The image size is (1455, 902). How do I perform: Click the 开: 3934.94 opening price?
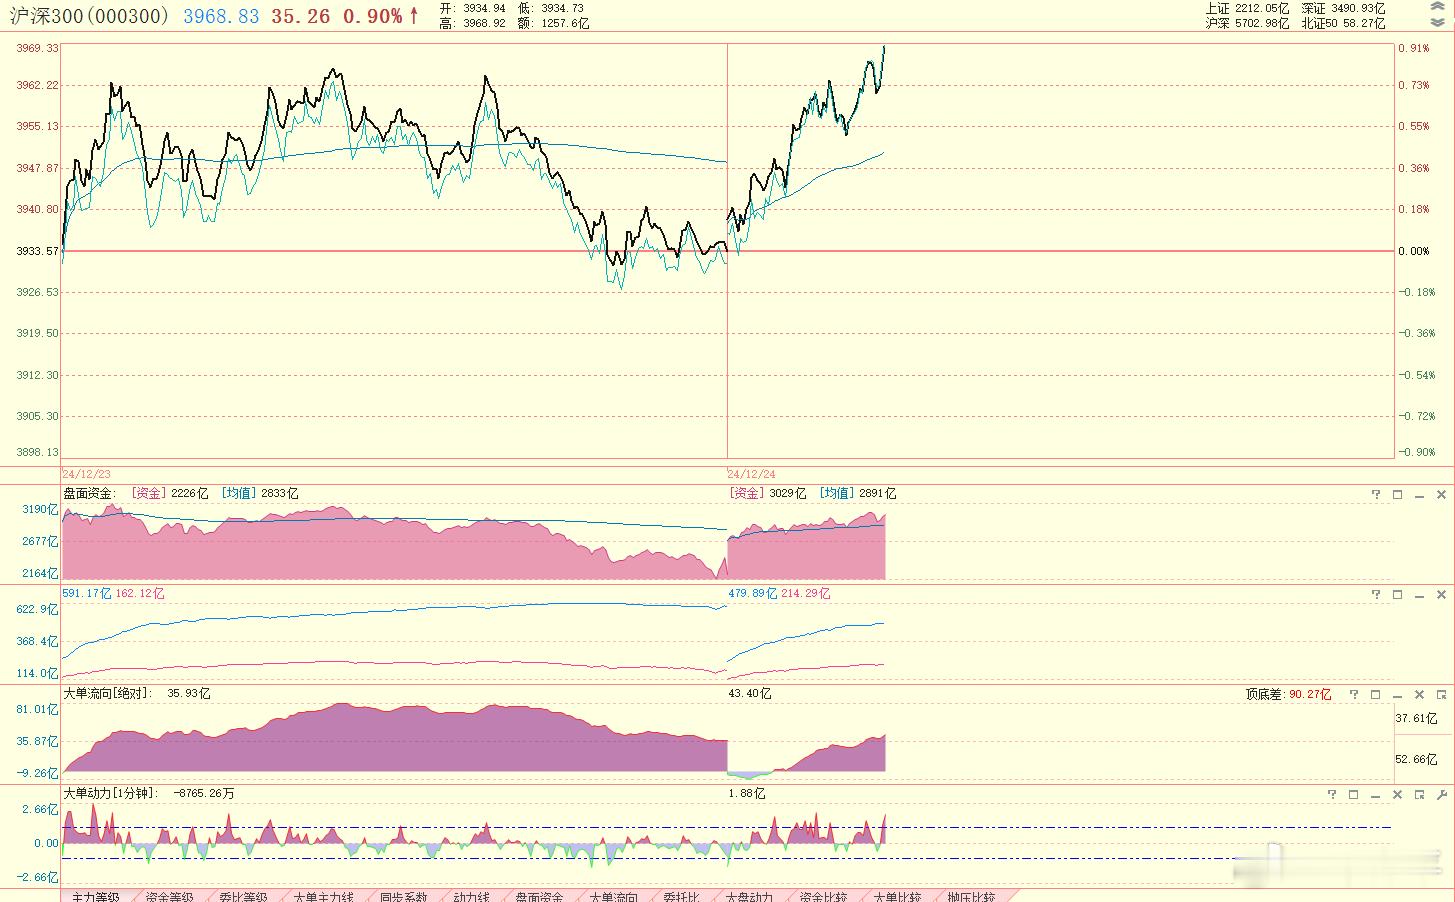473,8
